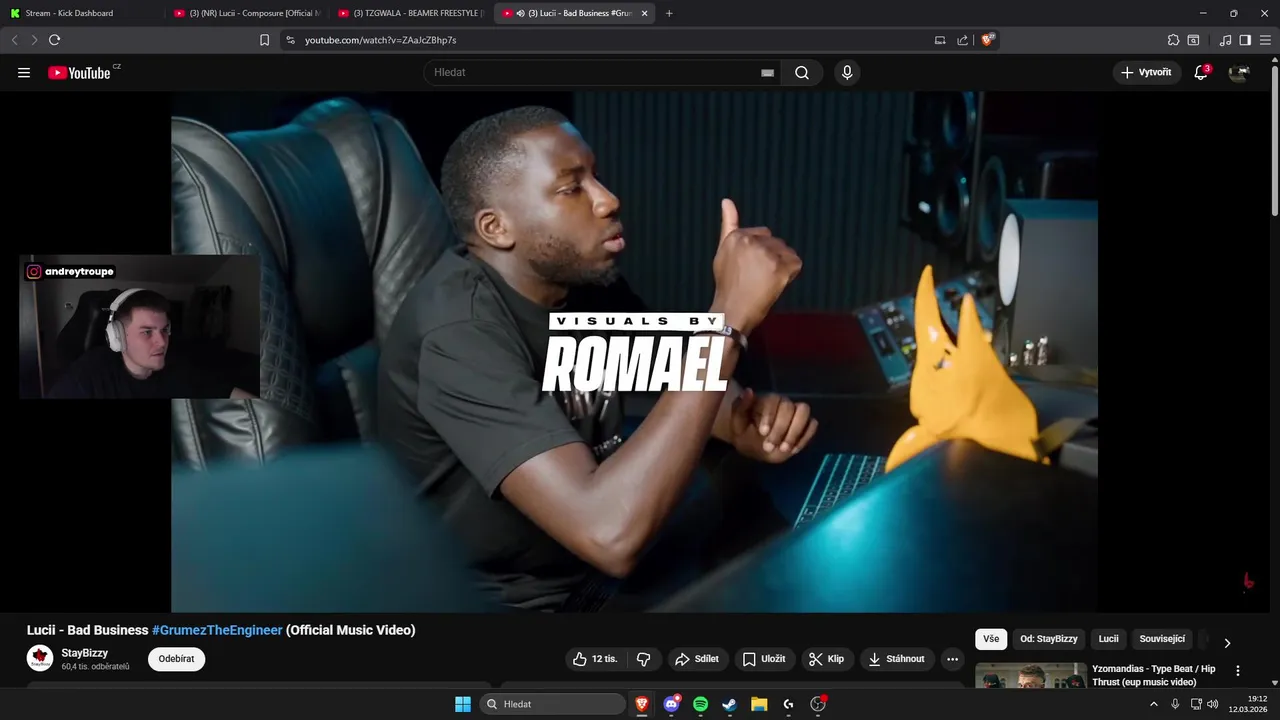Screen dimensions: 1280x720
Task: Open tab search icon in toolbar
Action: pyautogui.click(x=1193, y=40)
